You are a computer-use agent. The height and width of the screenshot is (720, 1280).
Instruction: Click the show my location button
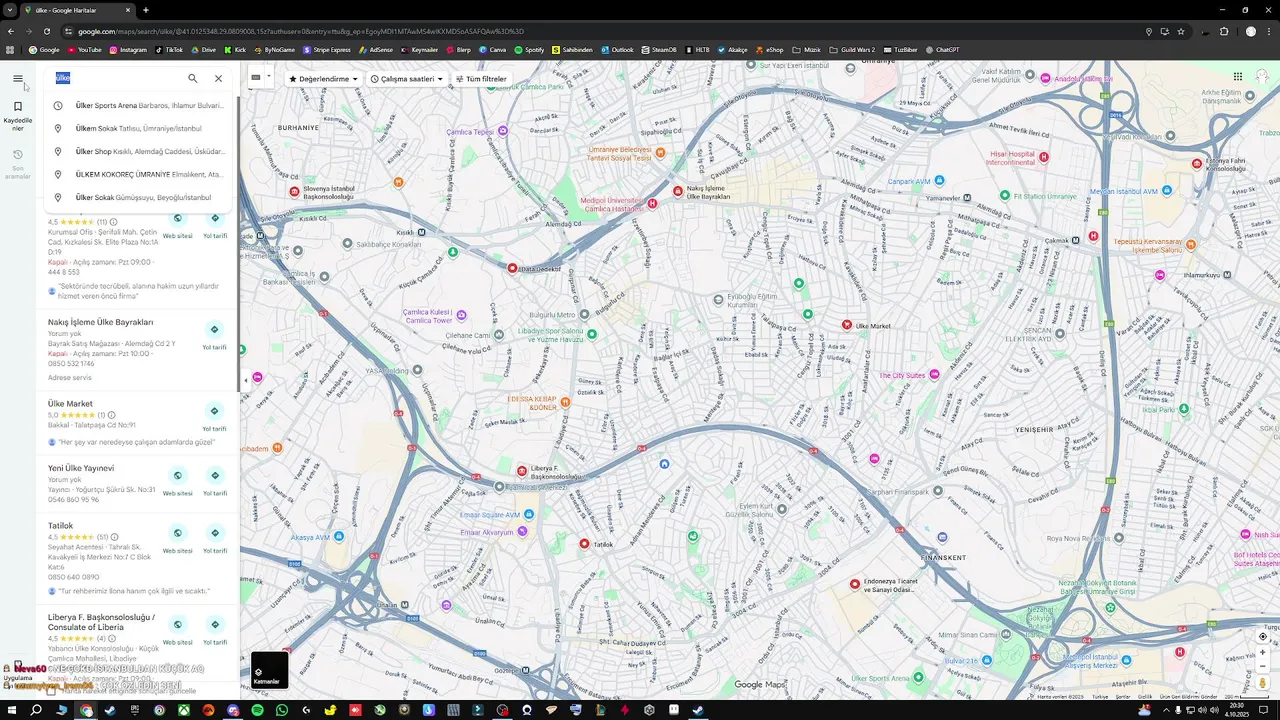point(1263,636)
